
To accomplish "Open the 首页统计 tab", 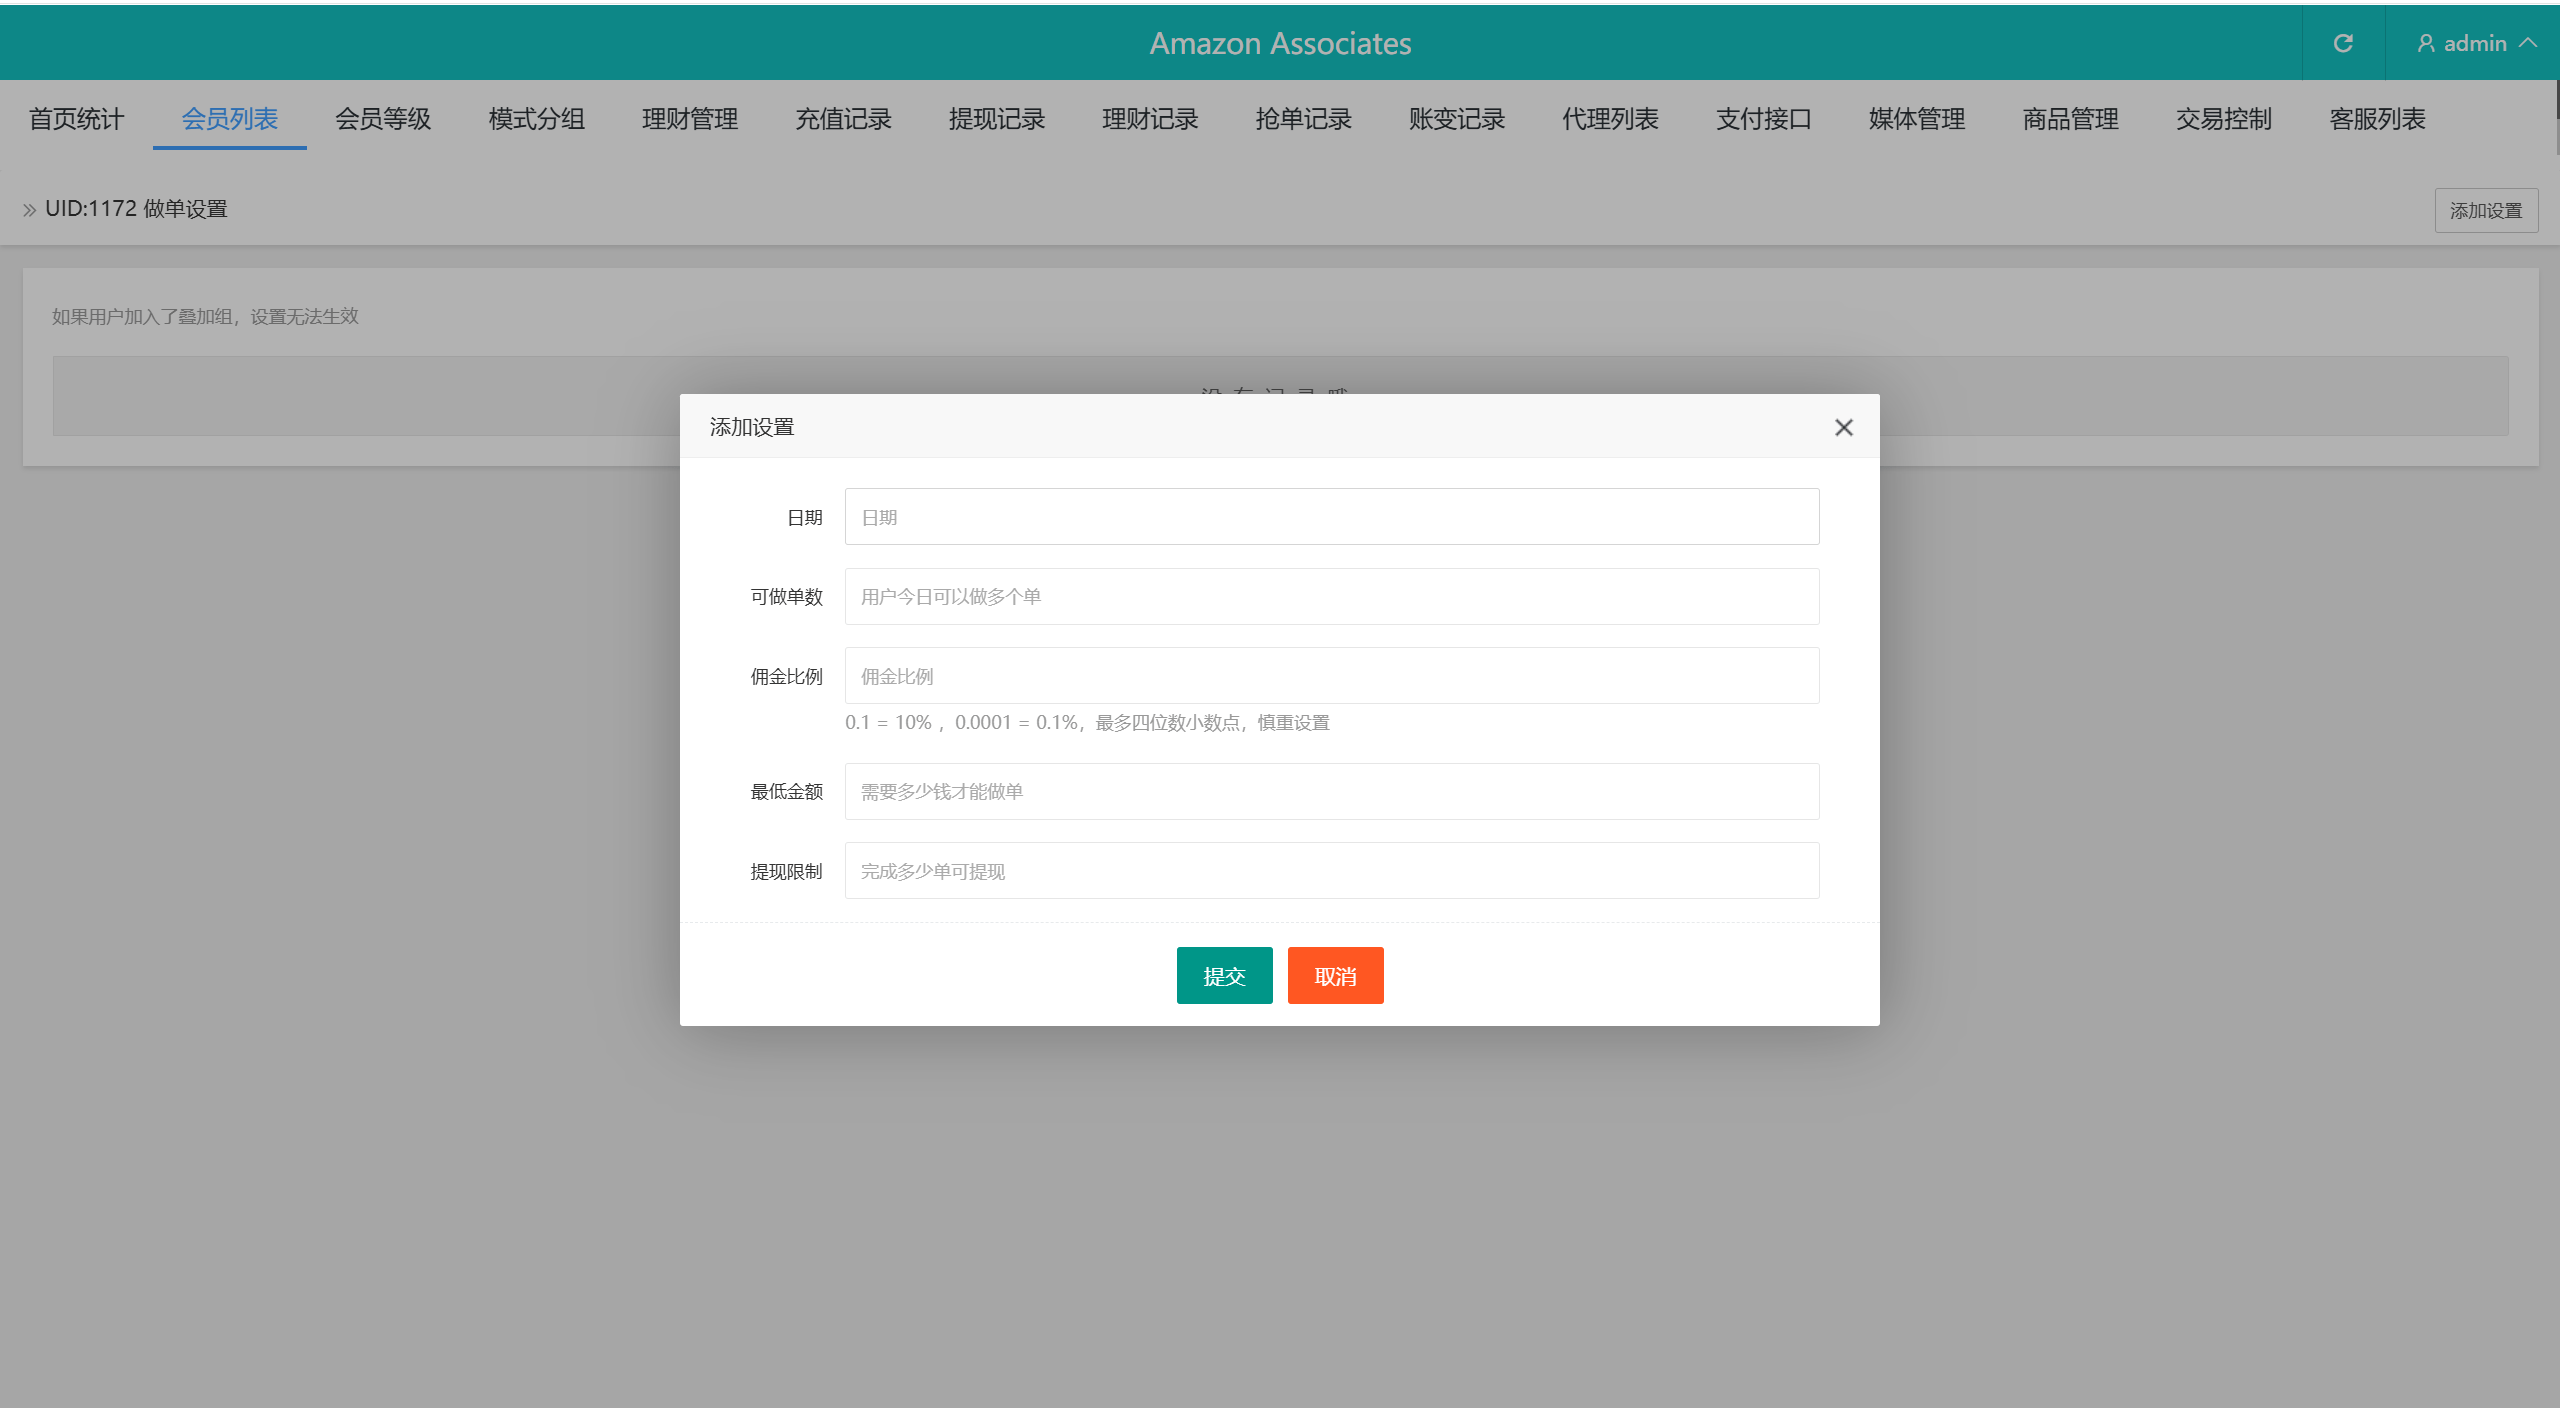I will tap(76, 119).
